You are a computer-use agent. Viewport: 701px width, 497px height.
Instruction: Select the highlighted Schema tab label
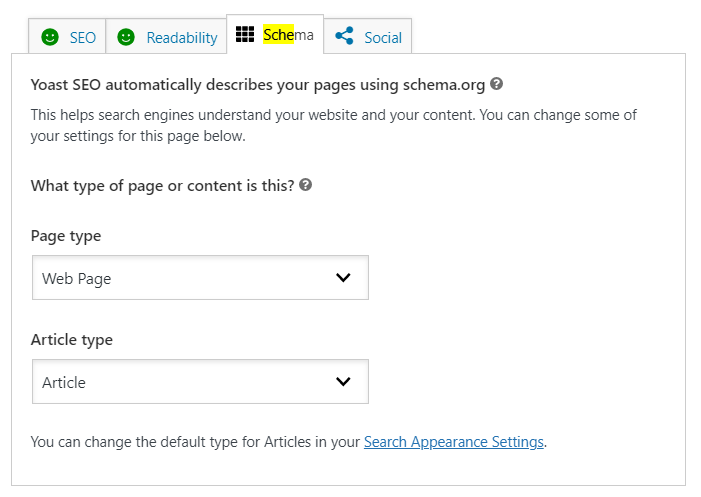[288, 34]
